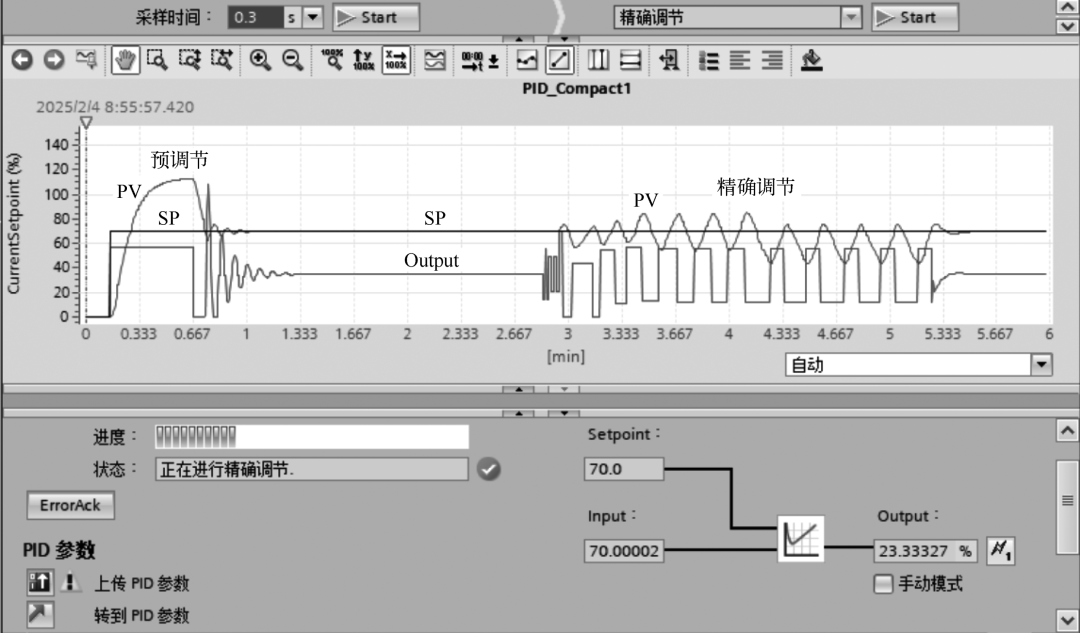Select the hand pan tool
This screenshot has height=633, width=1080.
(x=125, y=60)
